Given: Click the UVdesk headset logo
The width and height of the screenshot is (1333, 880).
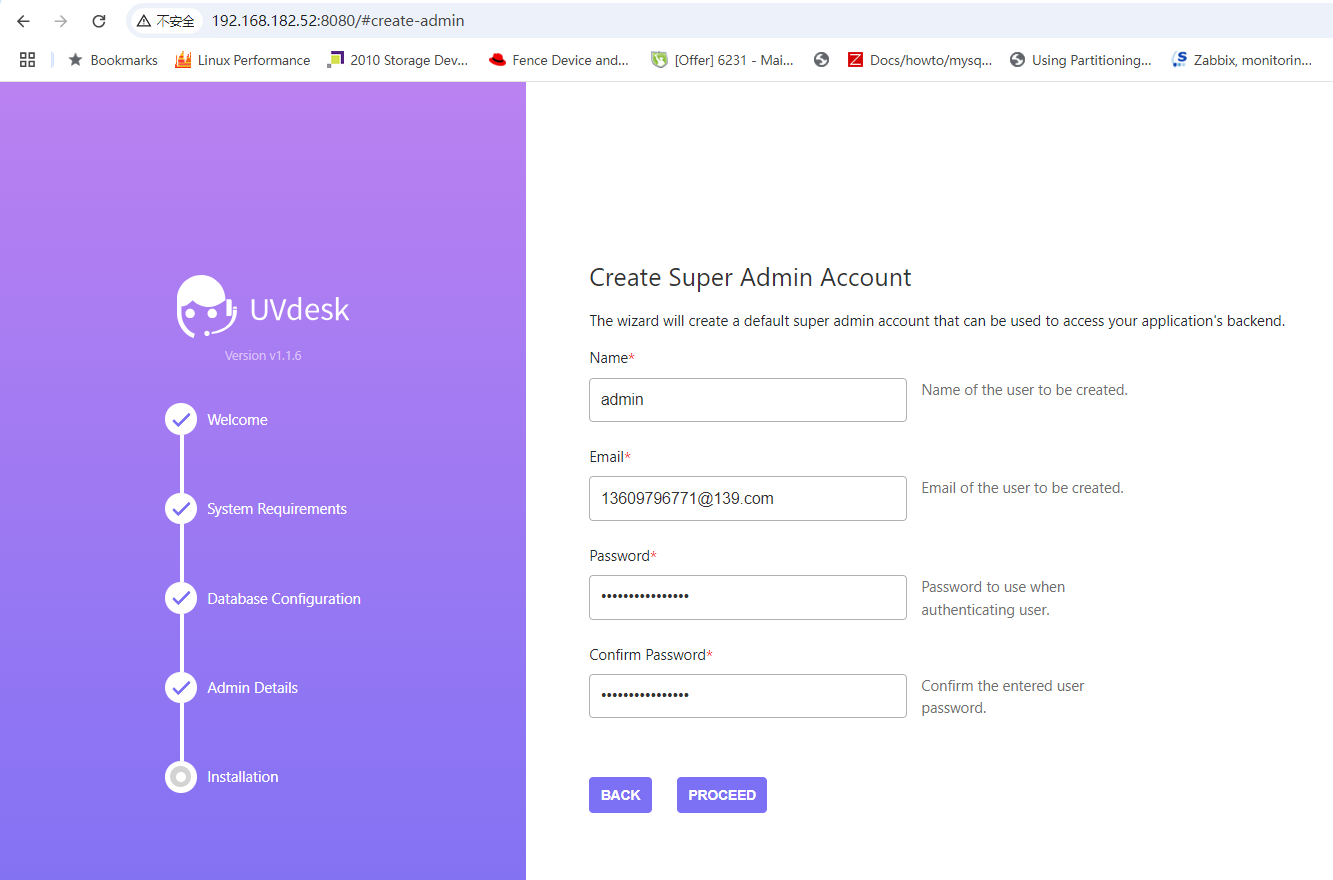Looking at the screenshot, I should (x=206, y=307).
